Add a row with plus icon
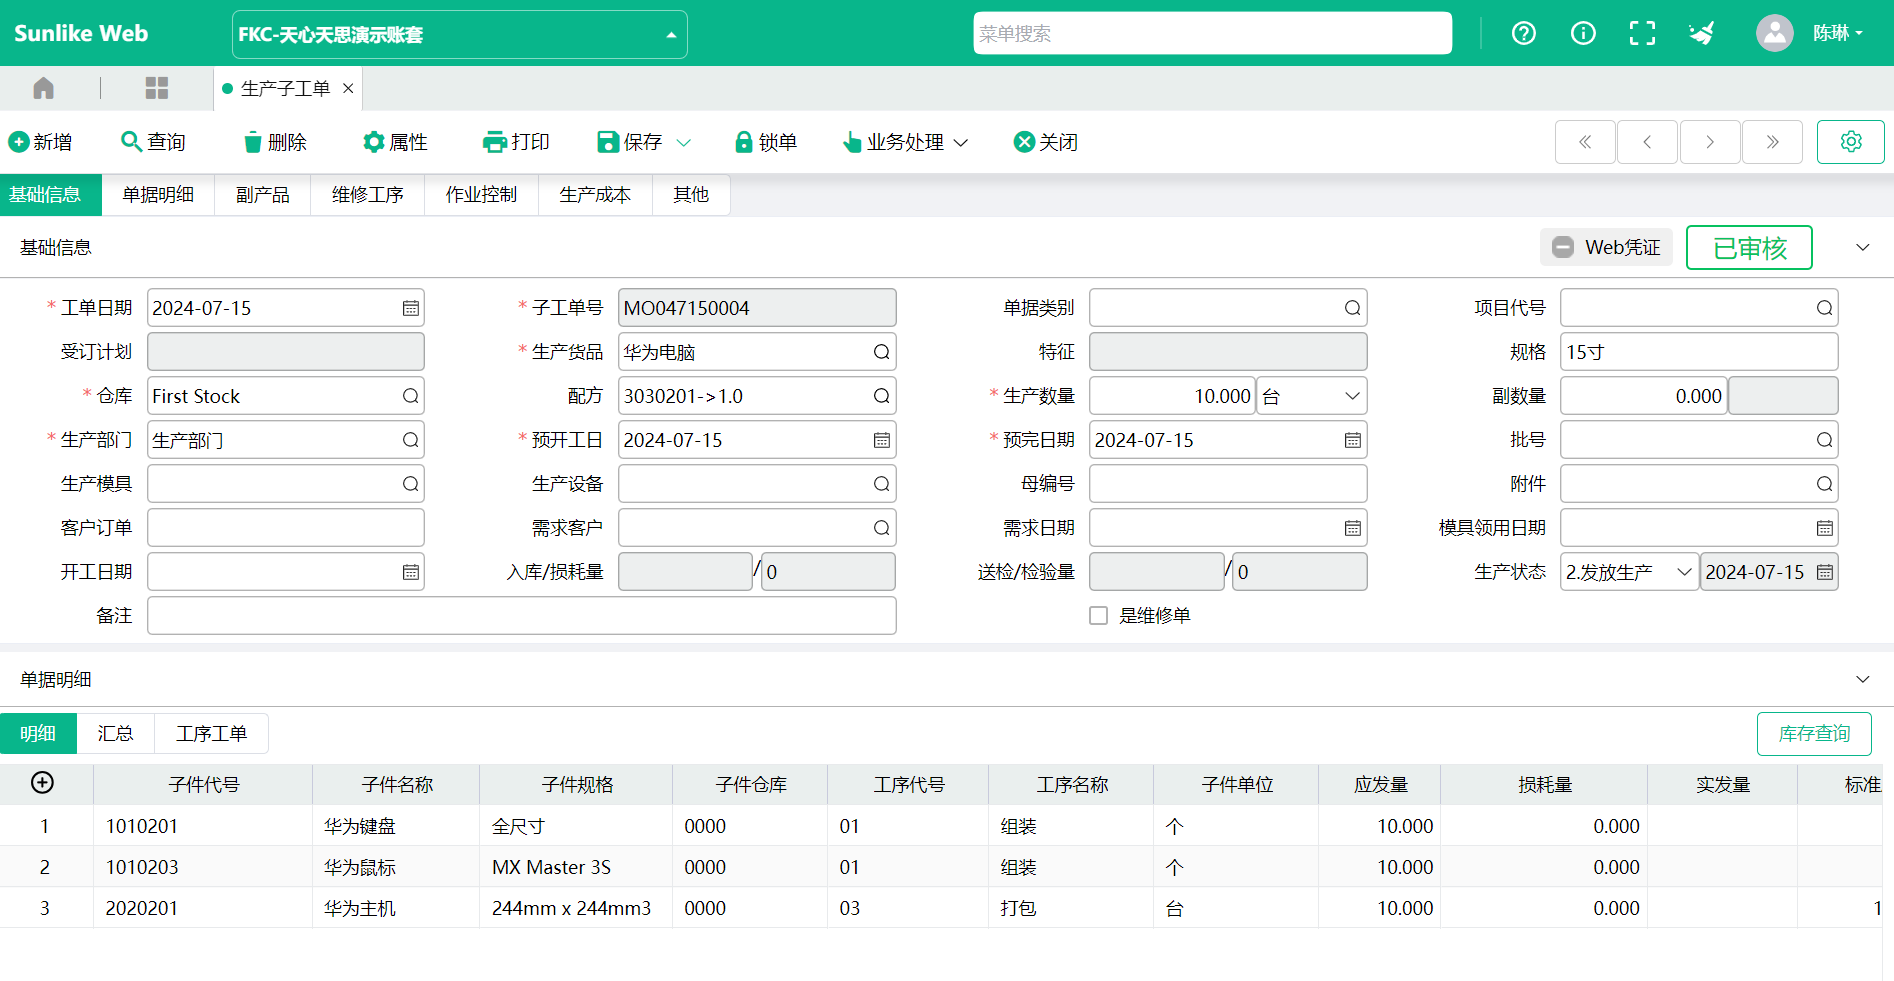1894x981 pixels. [42, 783]
